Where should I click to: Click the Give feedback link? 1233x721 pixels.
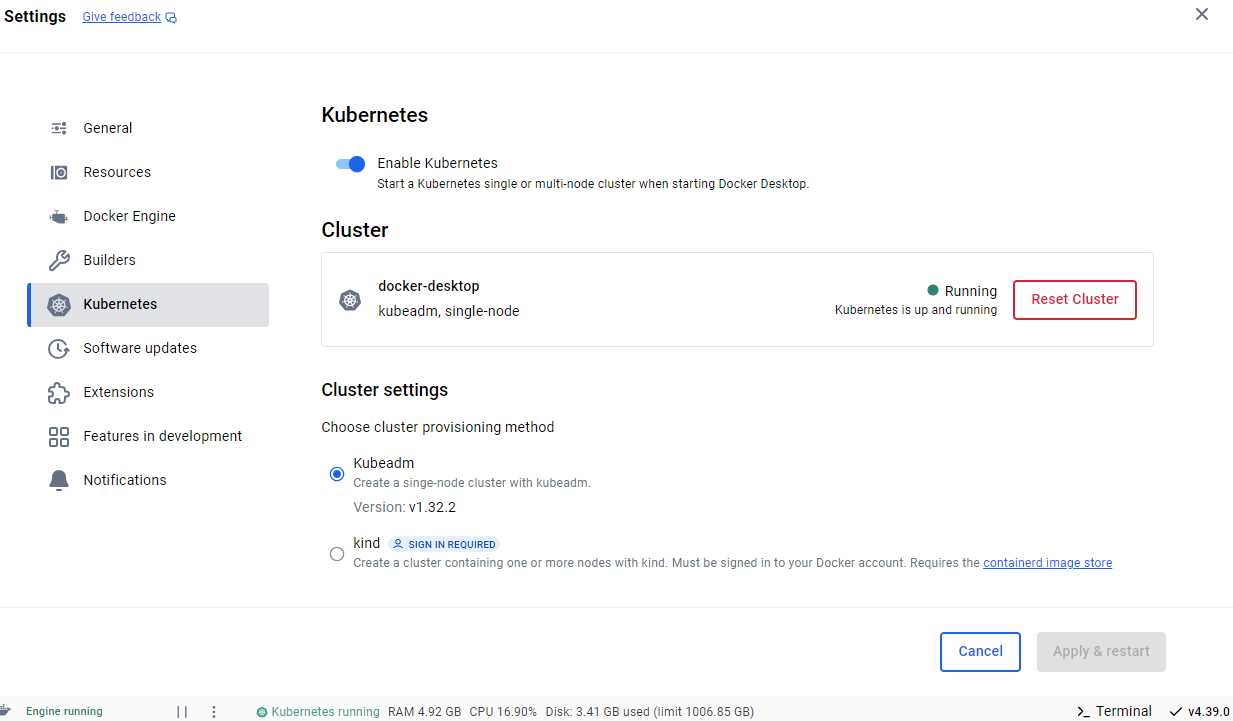(122, 17)
